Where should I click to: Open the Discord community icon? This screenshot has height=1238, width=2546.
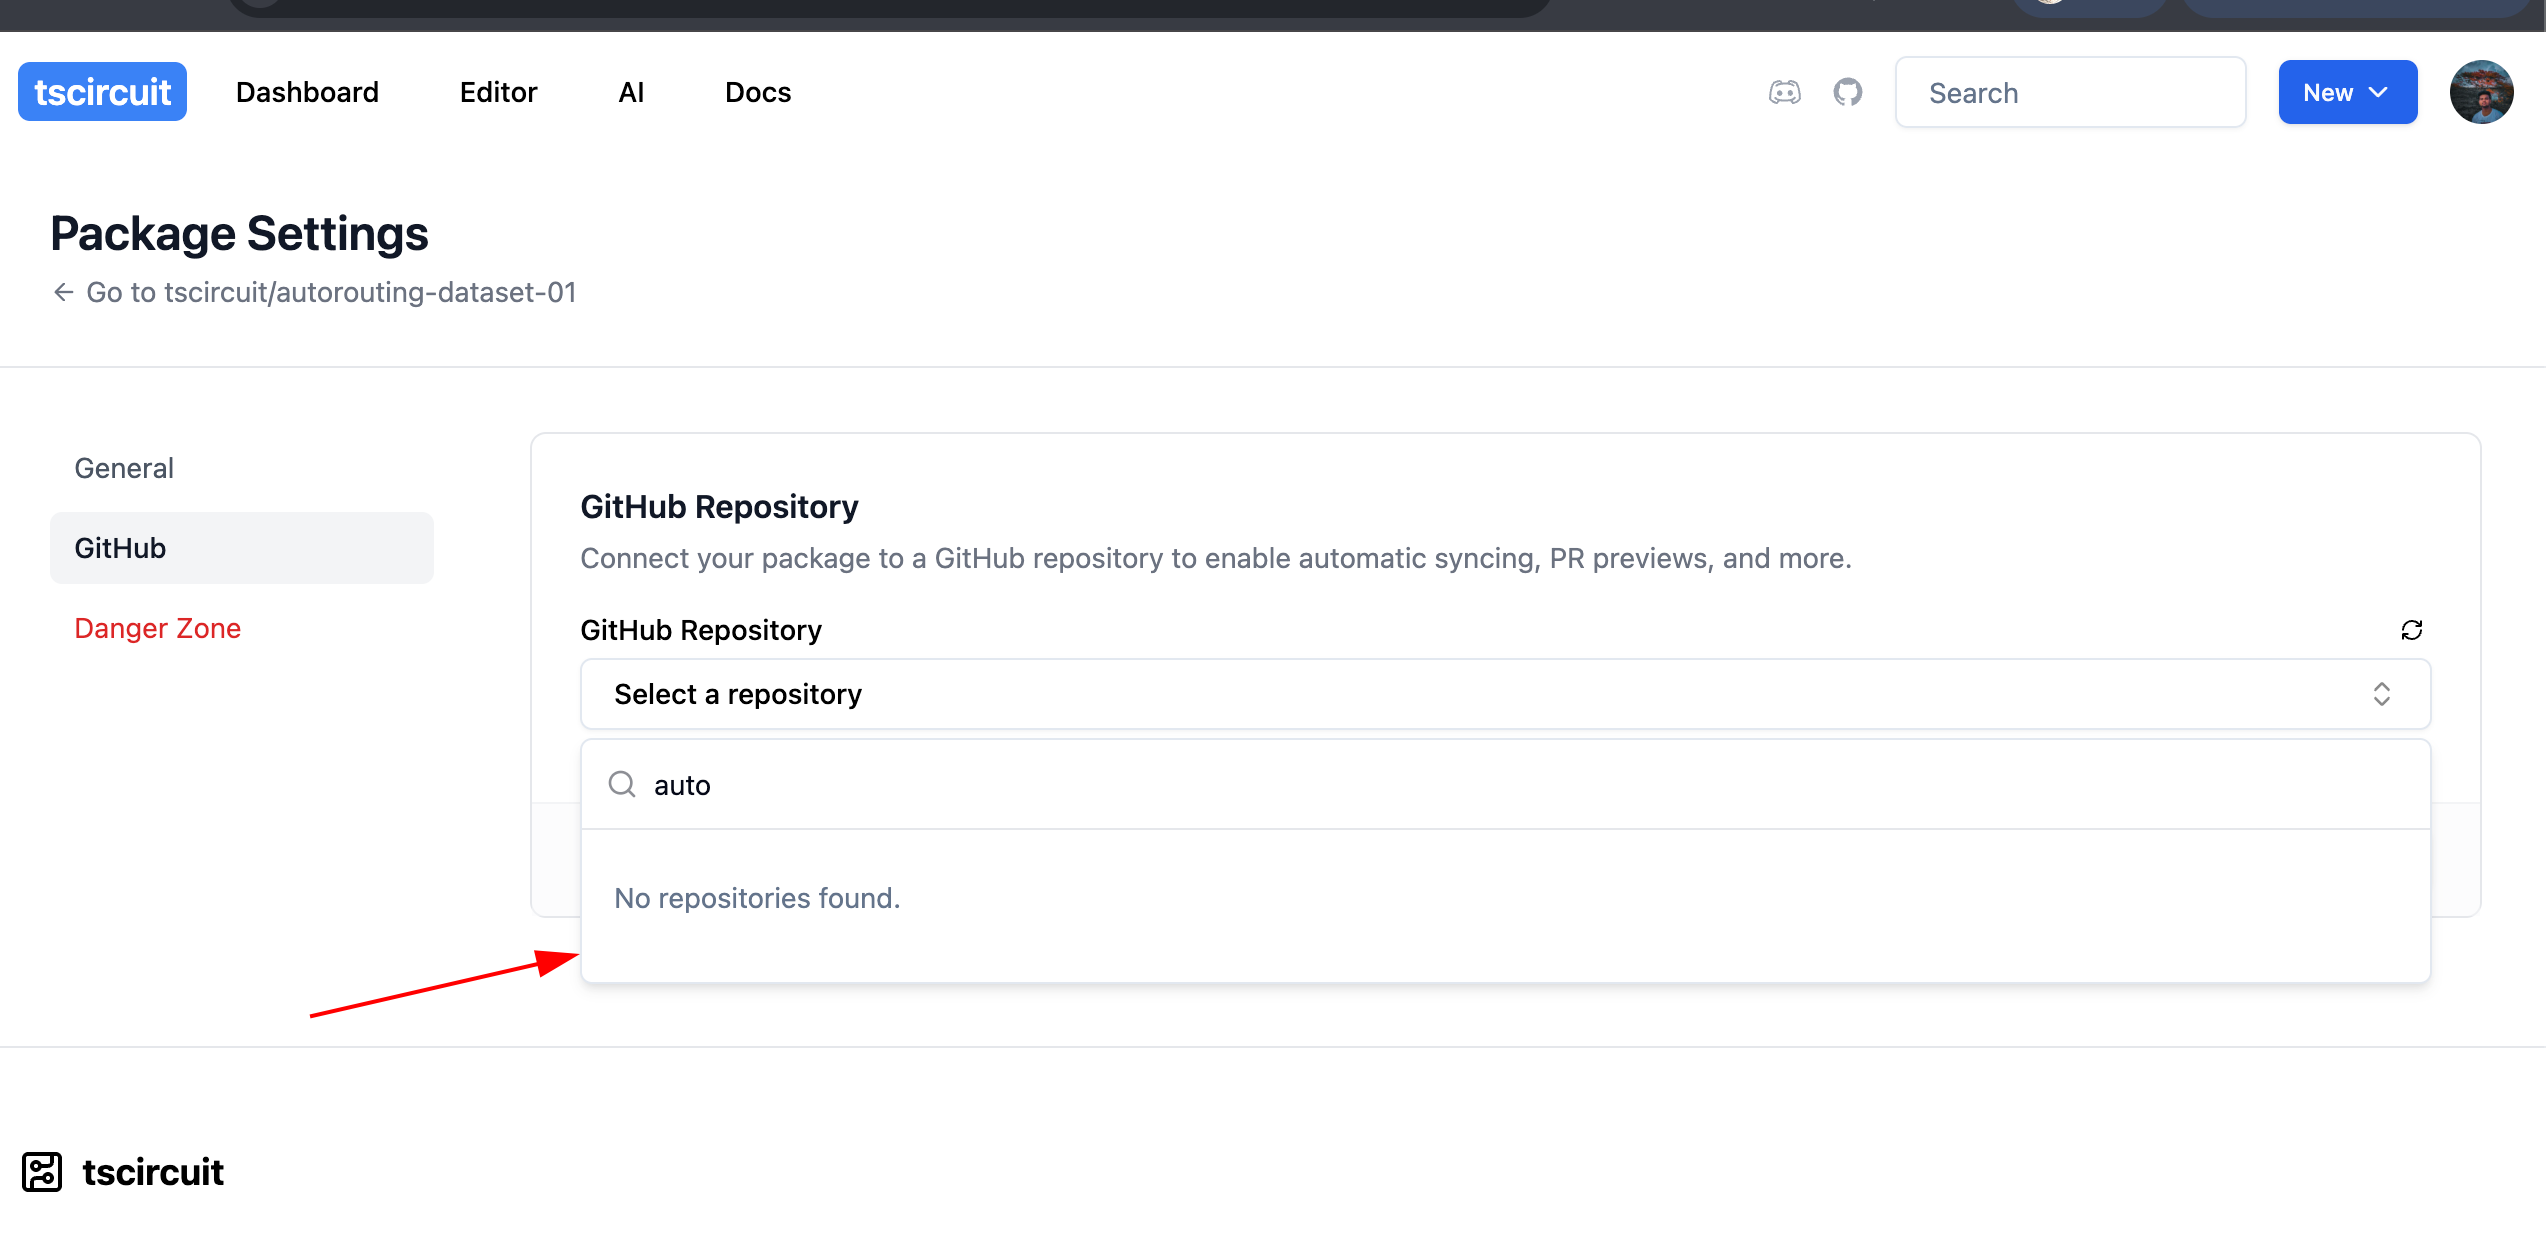point(1784,93)
